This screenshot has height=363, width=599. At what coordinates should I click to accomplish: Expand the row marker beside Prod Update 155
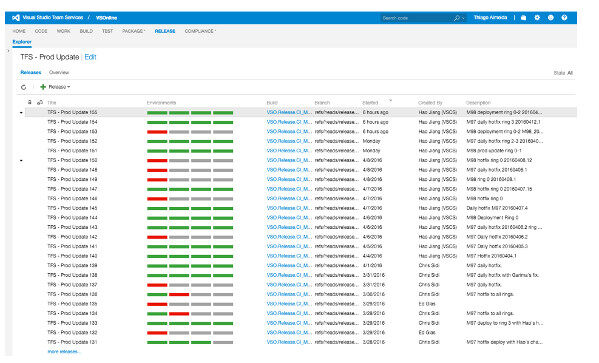pyautogui.click(x=21, y=112)
